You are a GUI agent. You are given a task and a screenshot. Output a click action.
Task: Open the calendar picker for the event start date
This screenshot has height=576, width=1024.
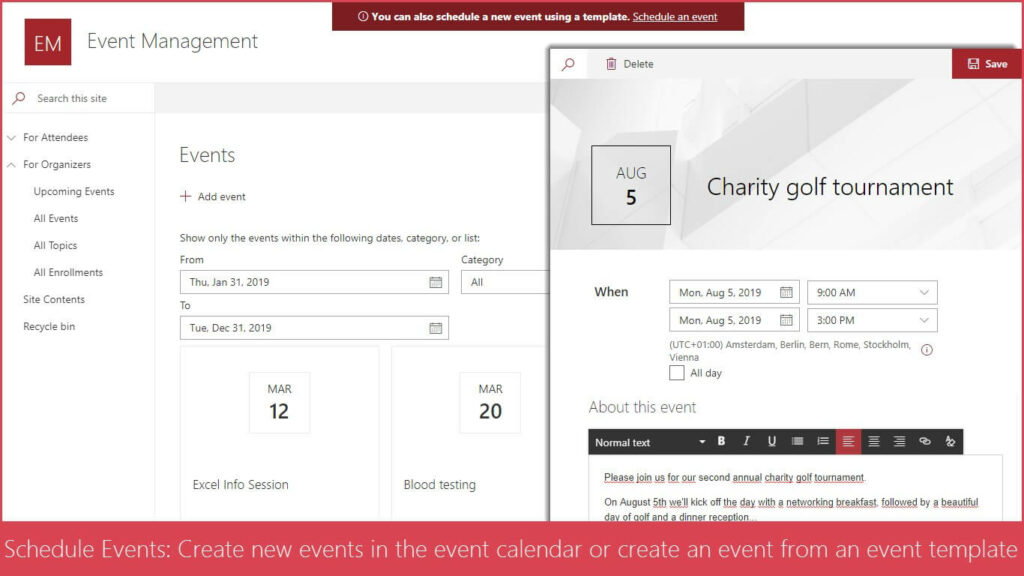[786, 293]
